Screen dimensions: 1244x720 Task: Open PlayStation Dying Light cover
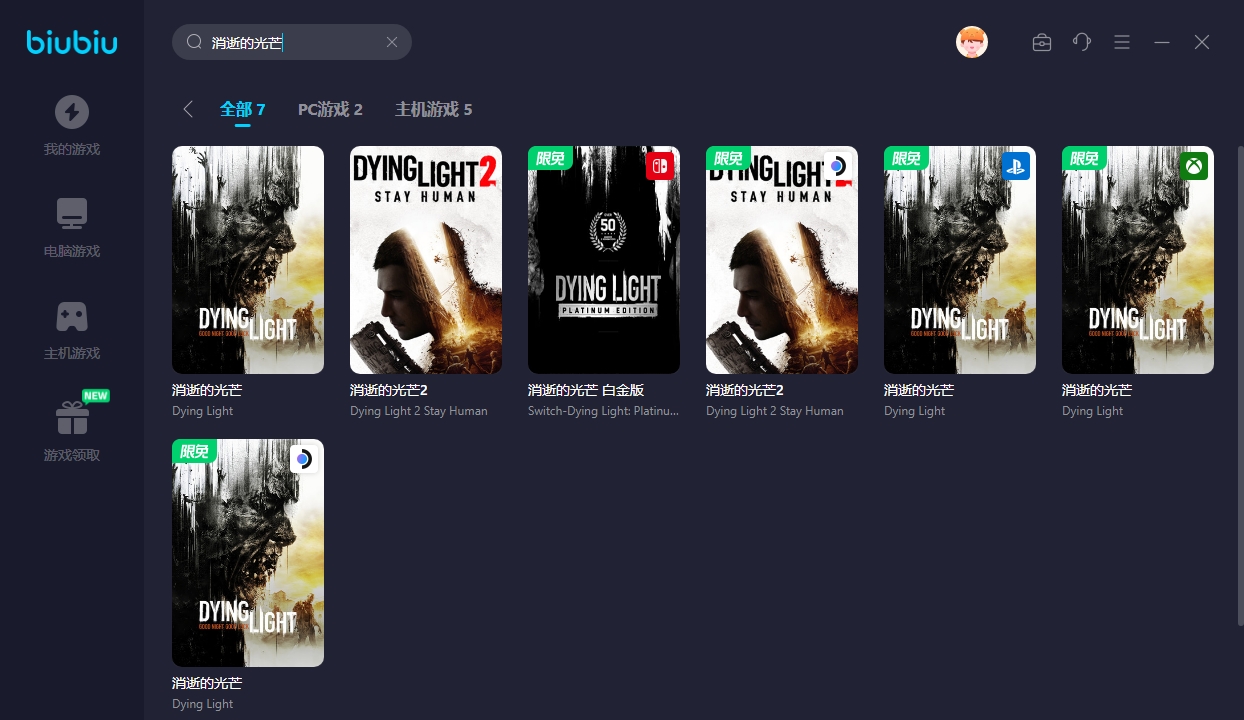959,260
